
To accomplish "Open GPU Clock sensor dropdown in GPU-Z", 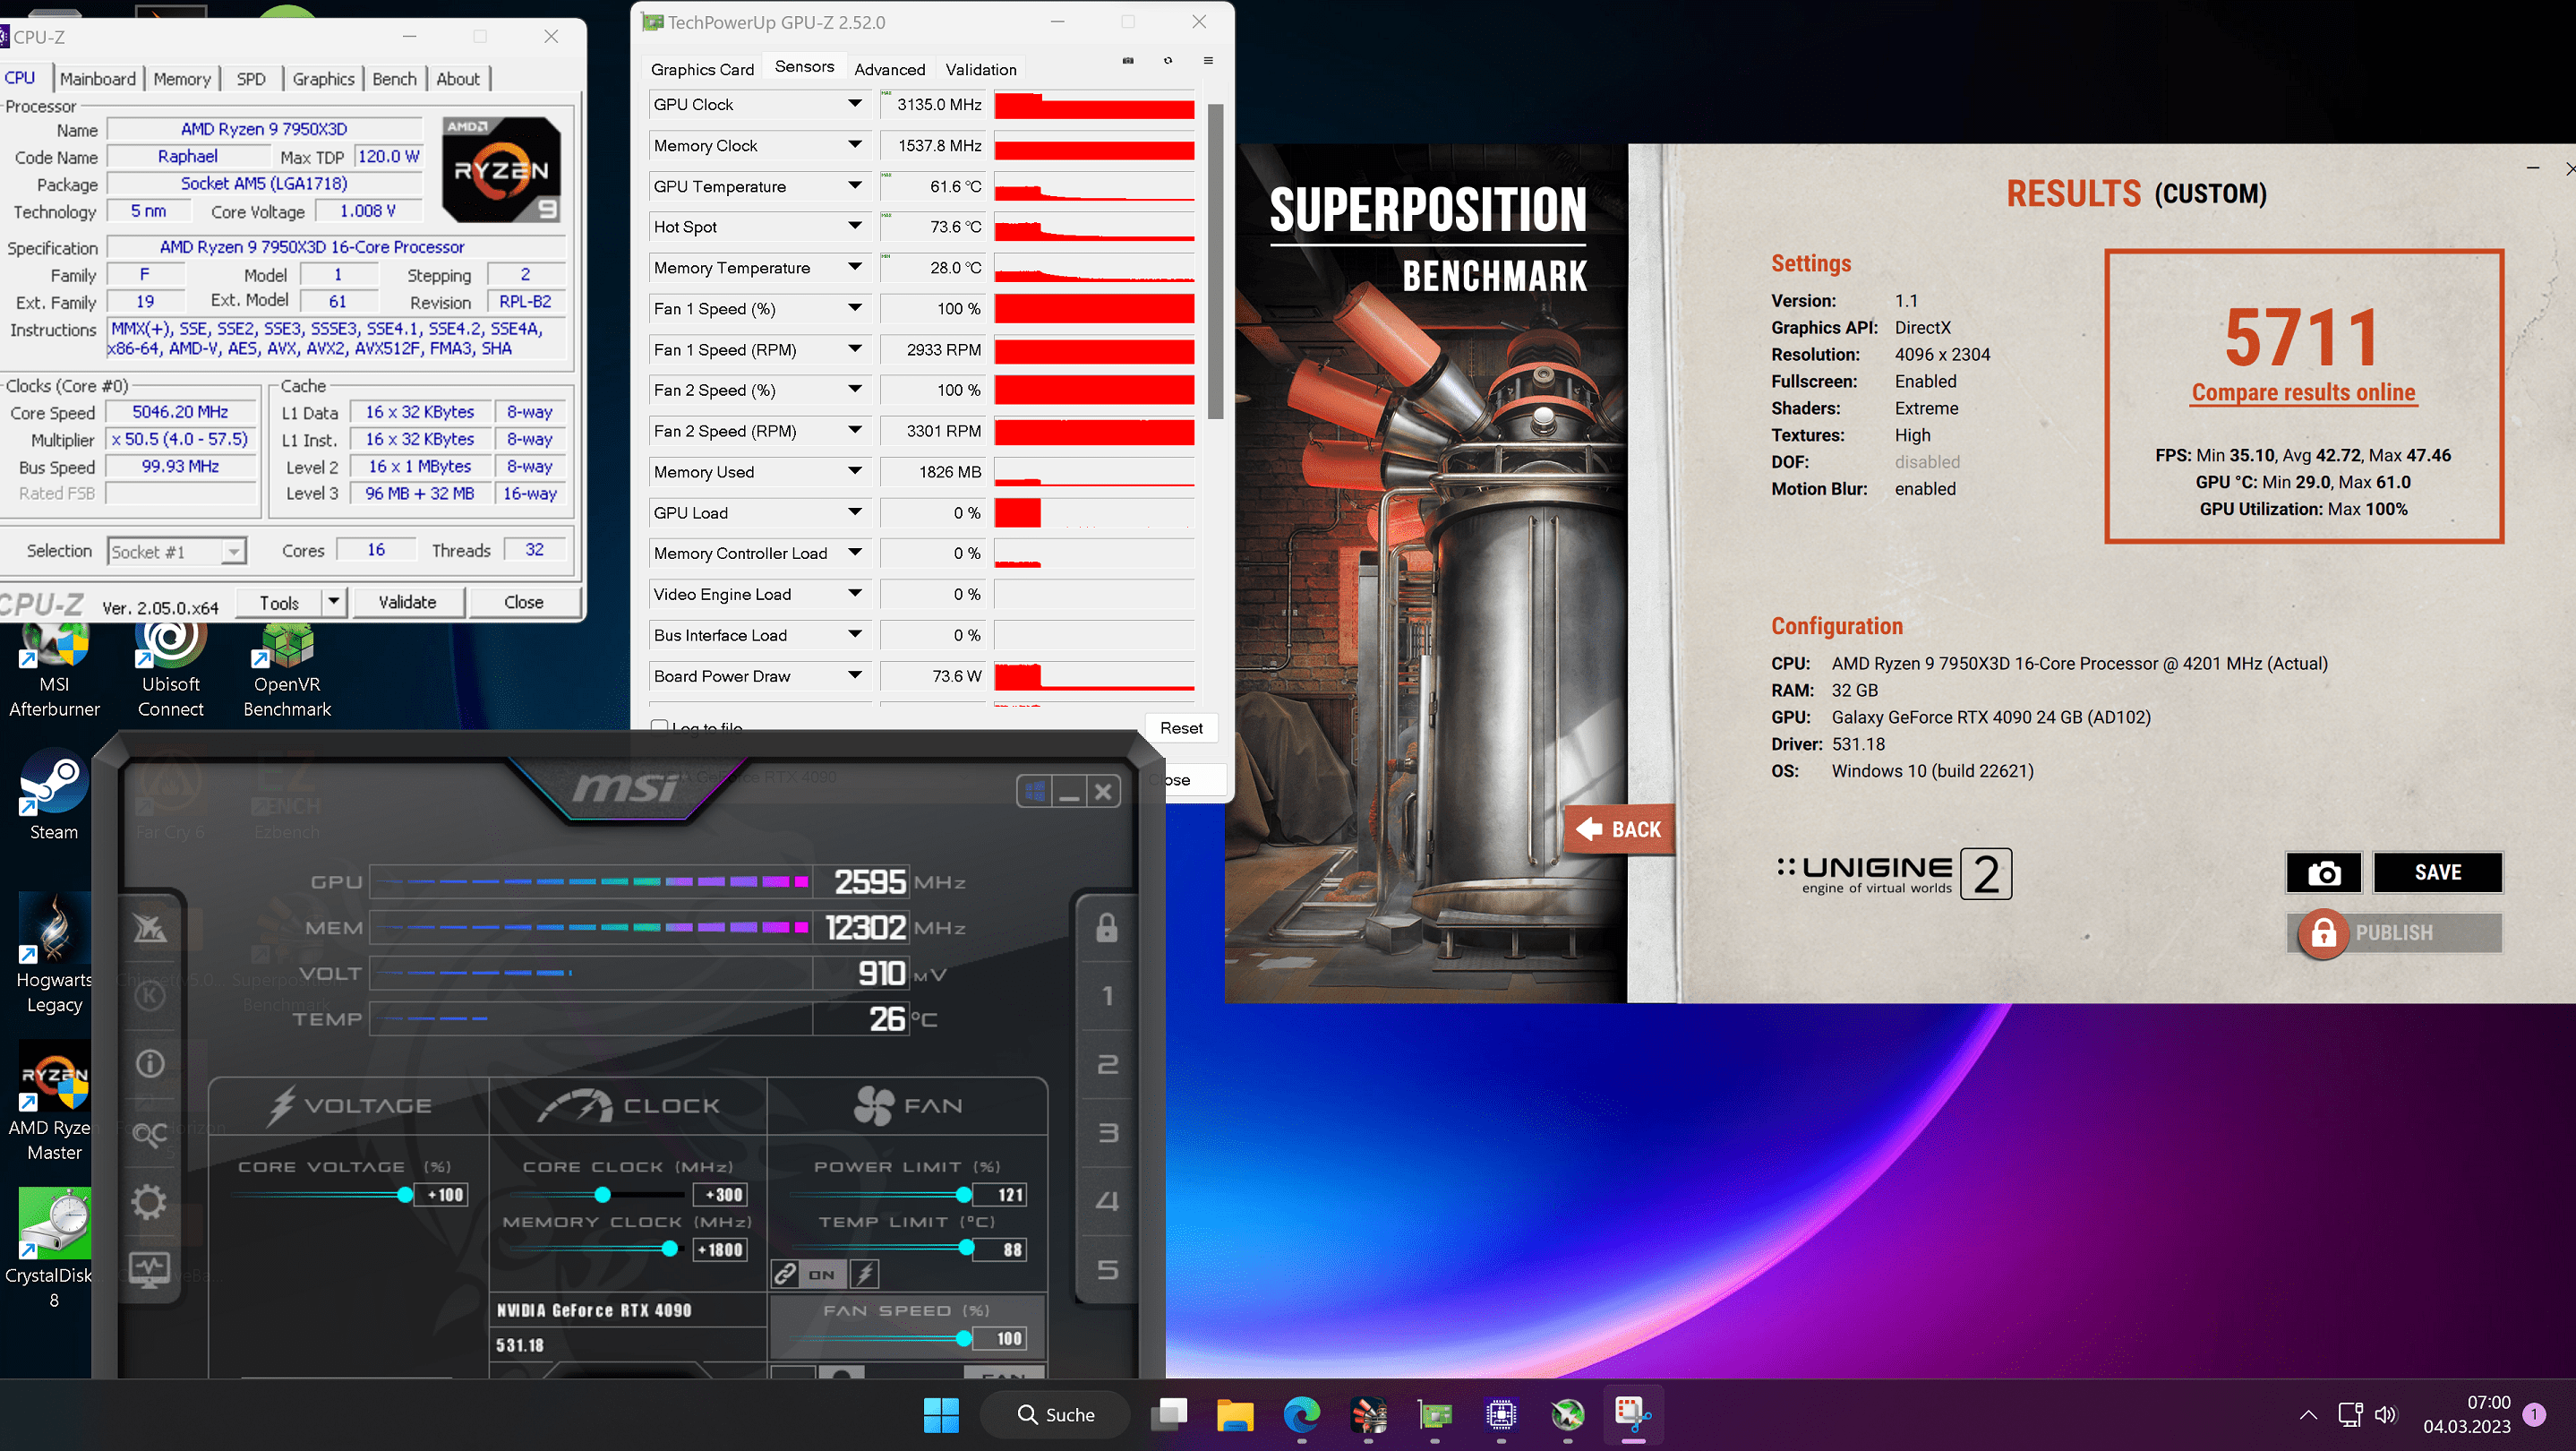I will [x=855, y=104].
